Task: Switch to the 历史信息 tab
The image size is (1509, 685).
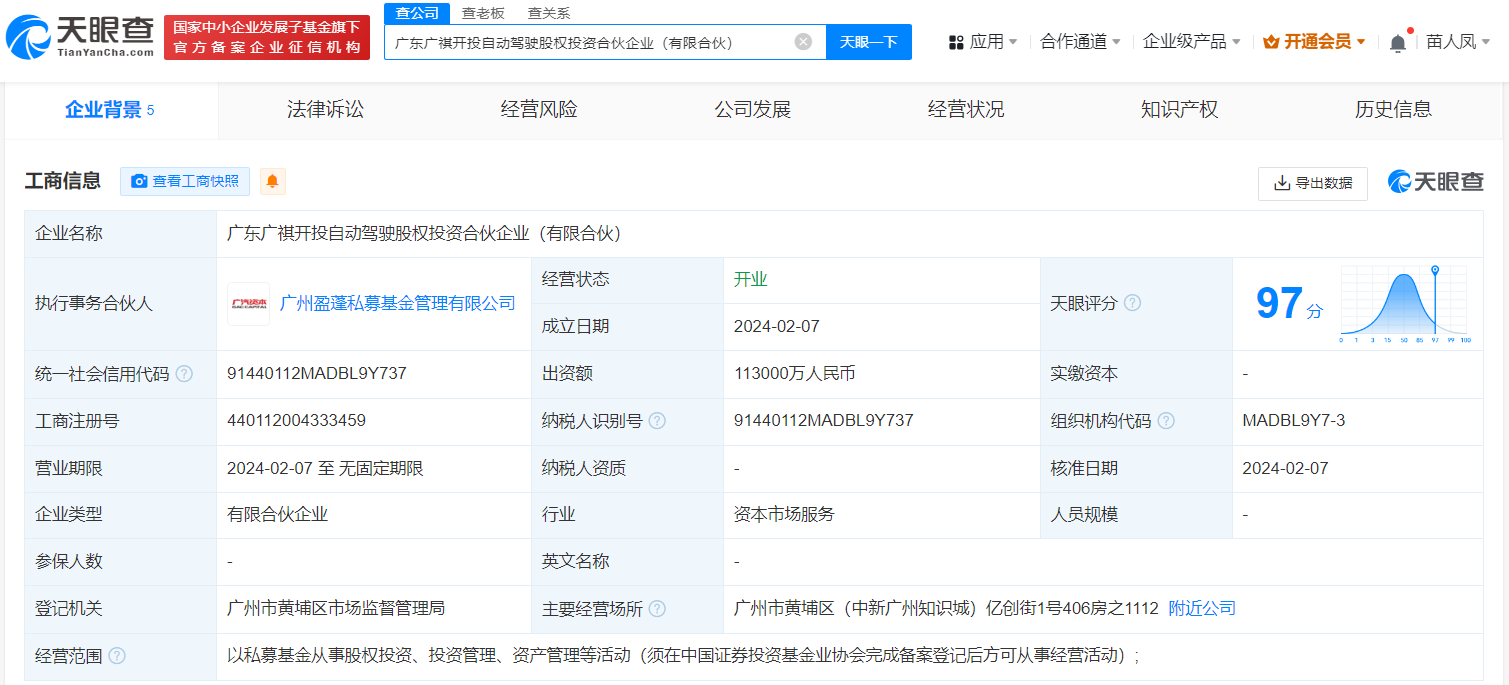Action: 1393,110
